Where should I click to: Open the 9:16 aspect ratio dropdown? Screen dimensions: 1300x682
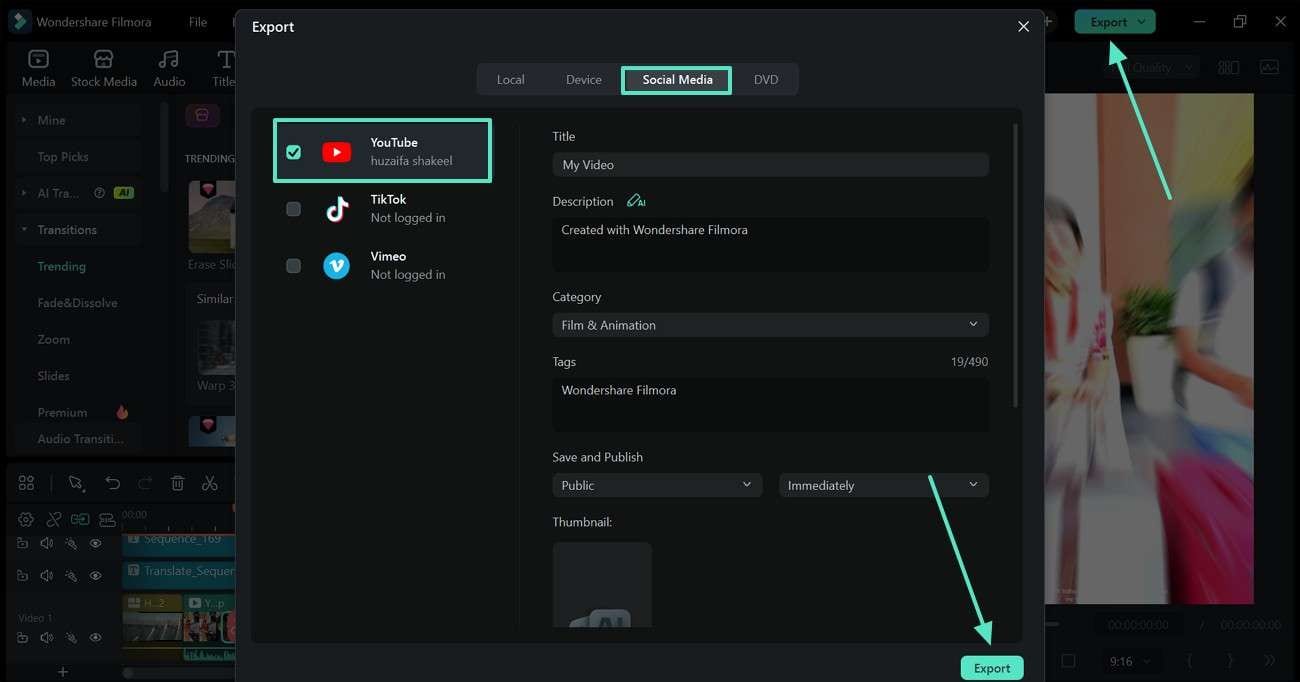(1131, 661)
